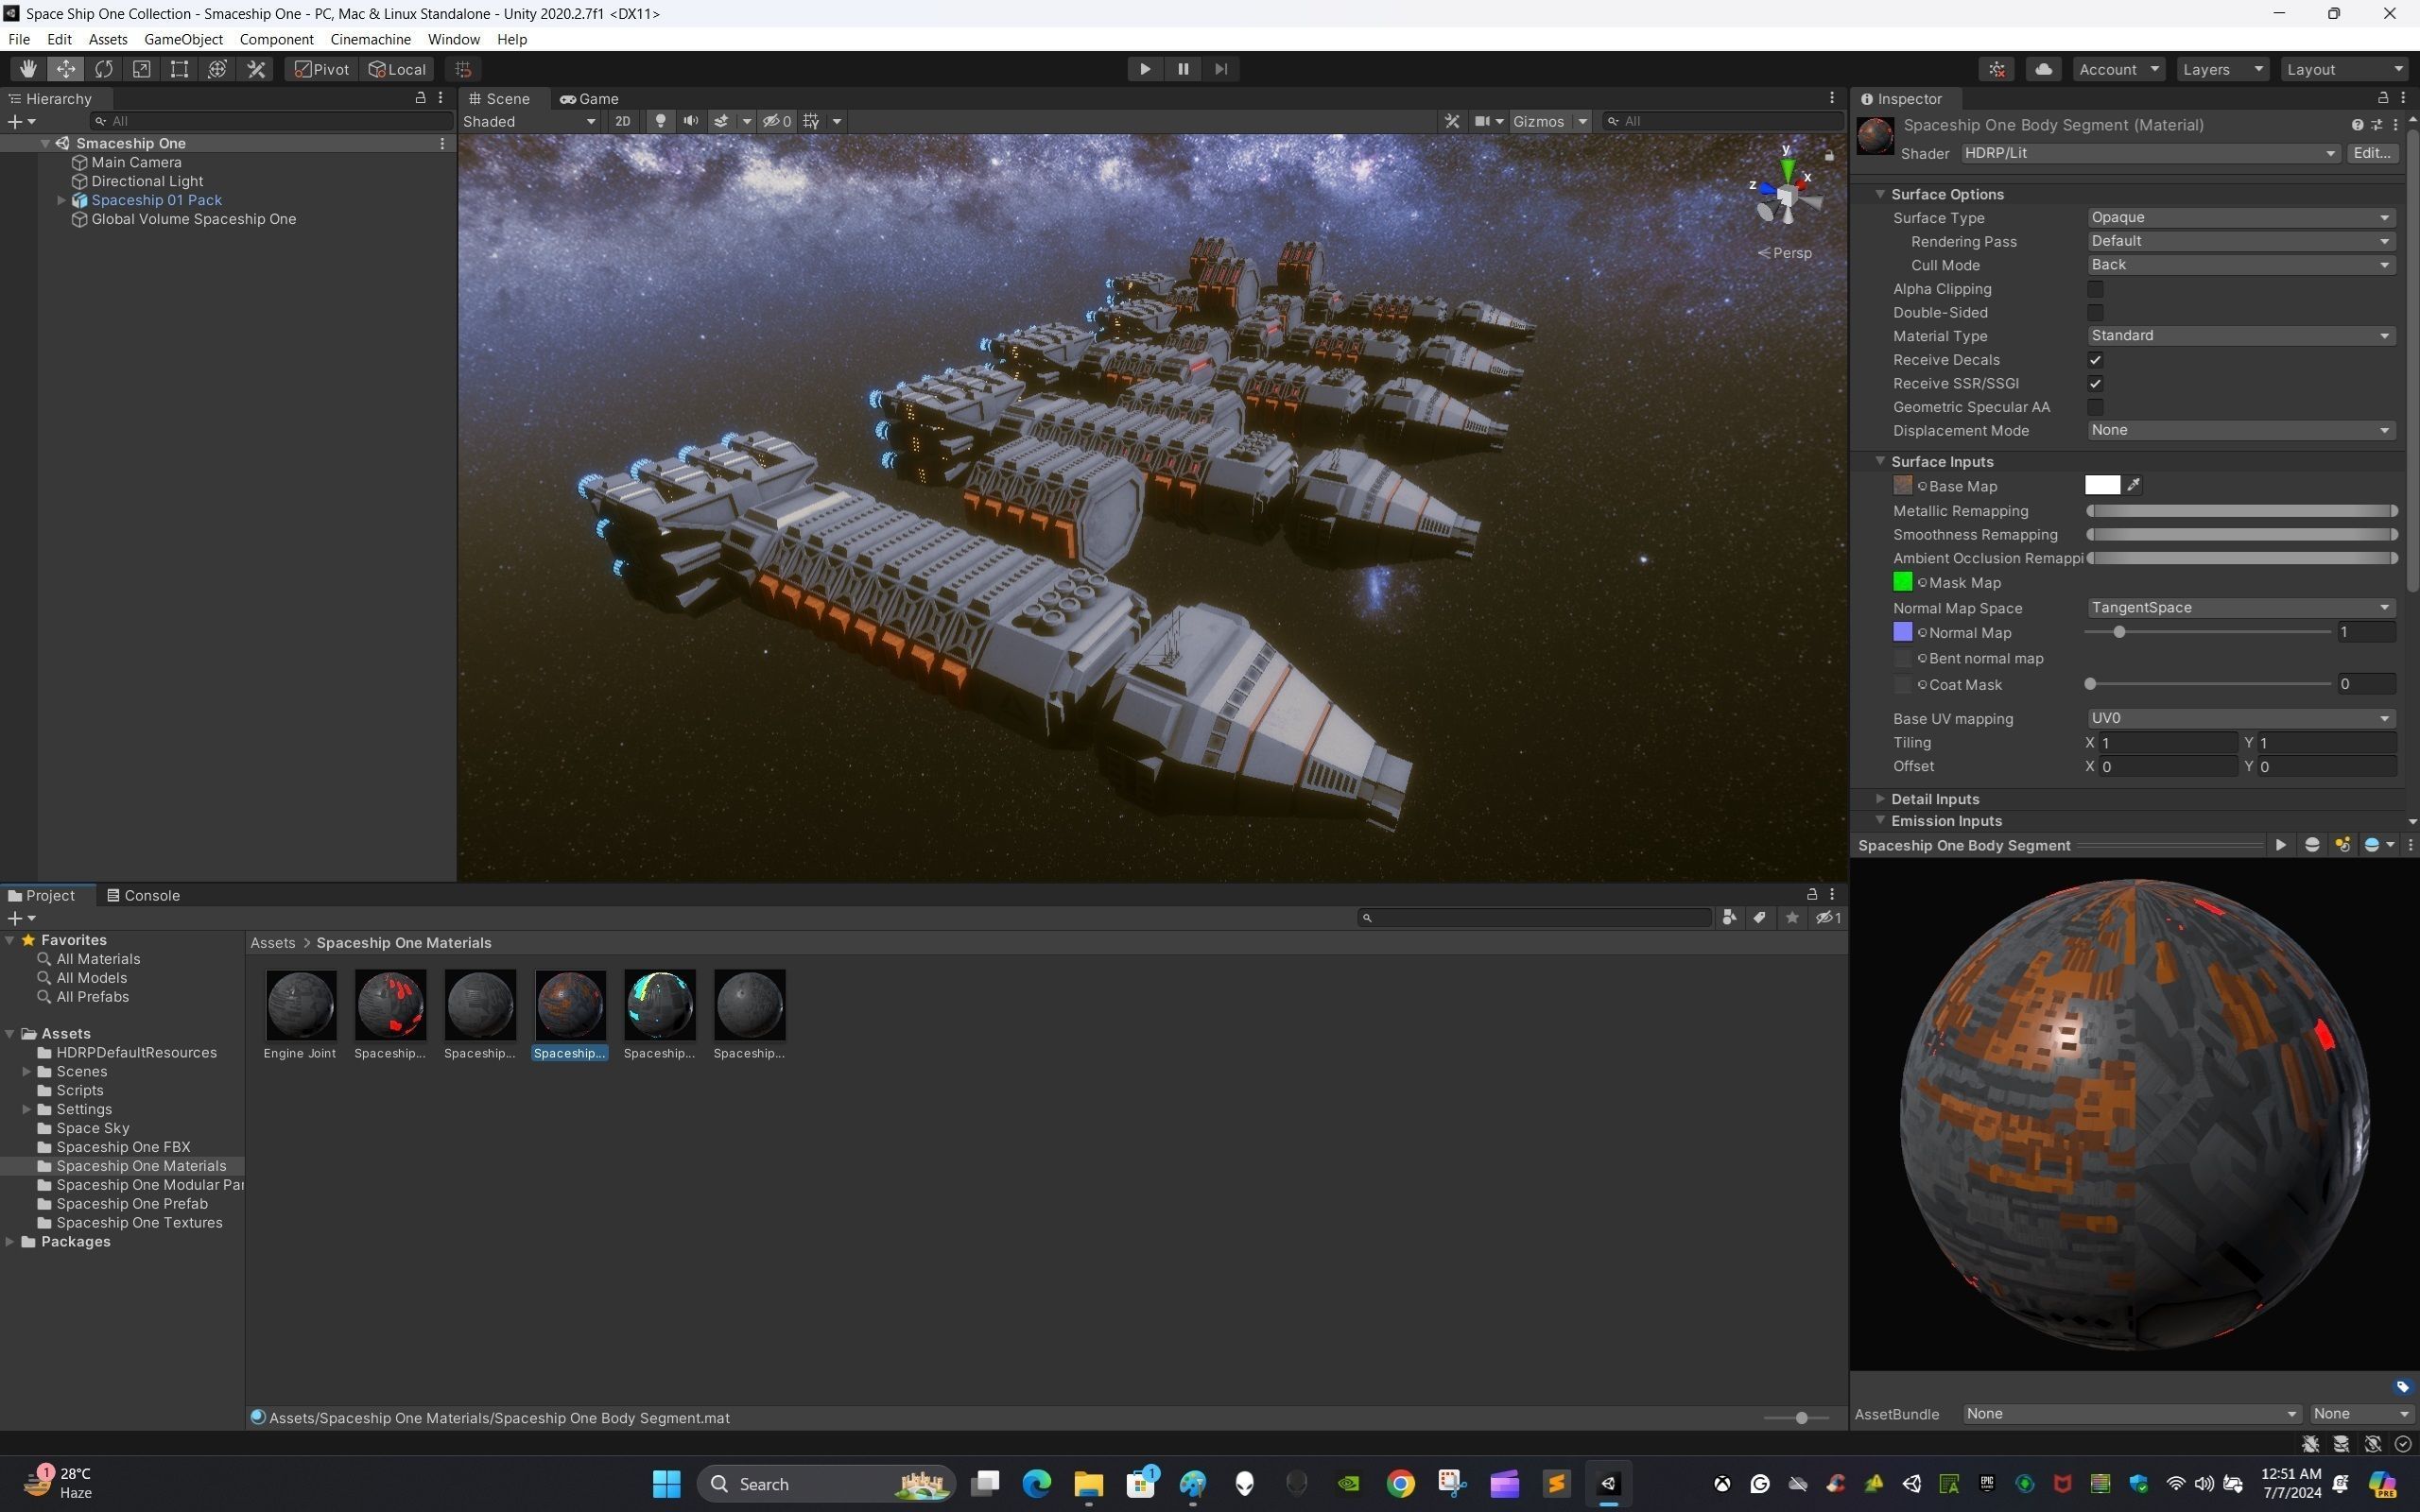This screenshot has width=2420, height=1512.
Task: Open the Cinemachine menu
Action: 370,39
